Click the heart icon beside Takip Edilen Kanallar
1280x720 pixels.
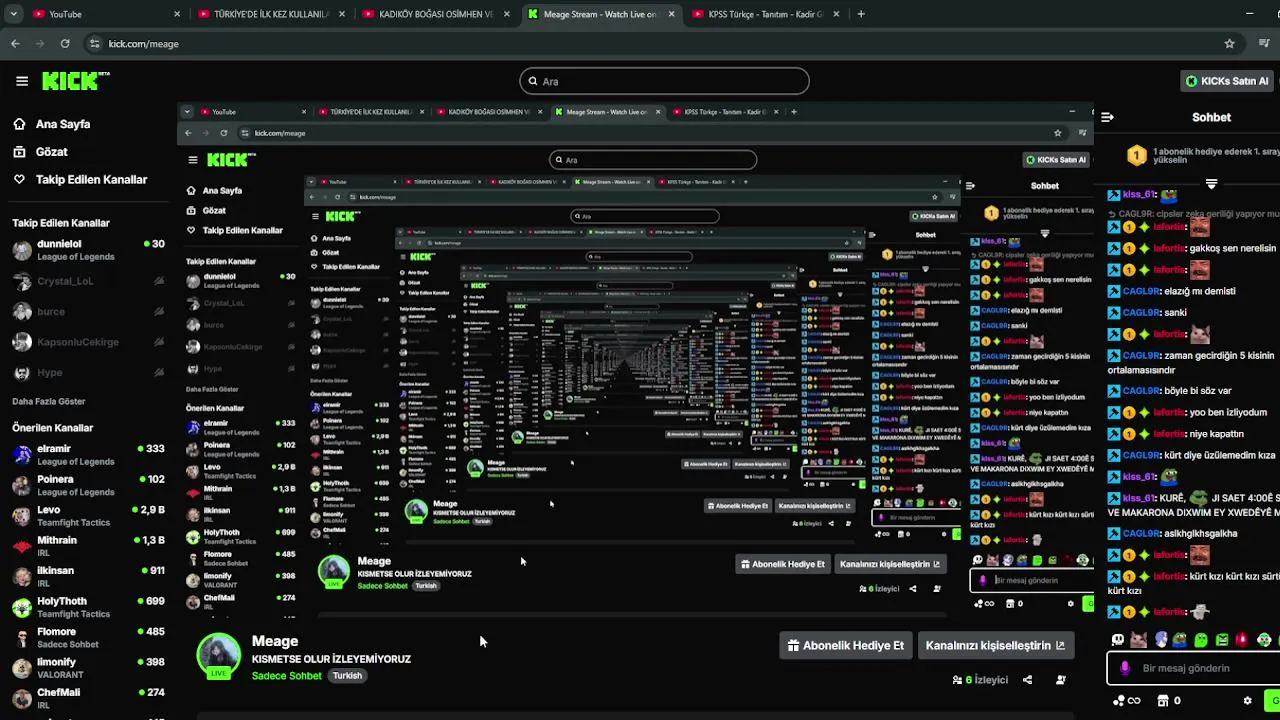click(x=19, y=180)
